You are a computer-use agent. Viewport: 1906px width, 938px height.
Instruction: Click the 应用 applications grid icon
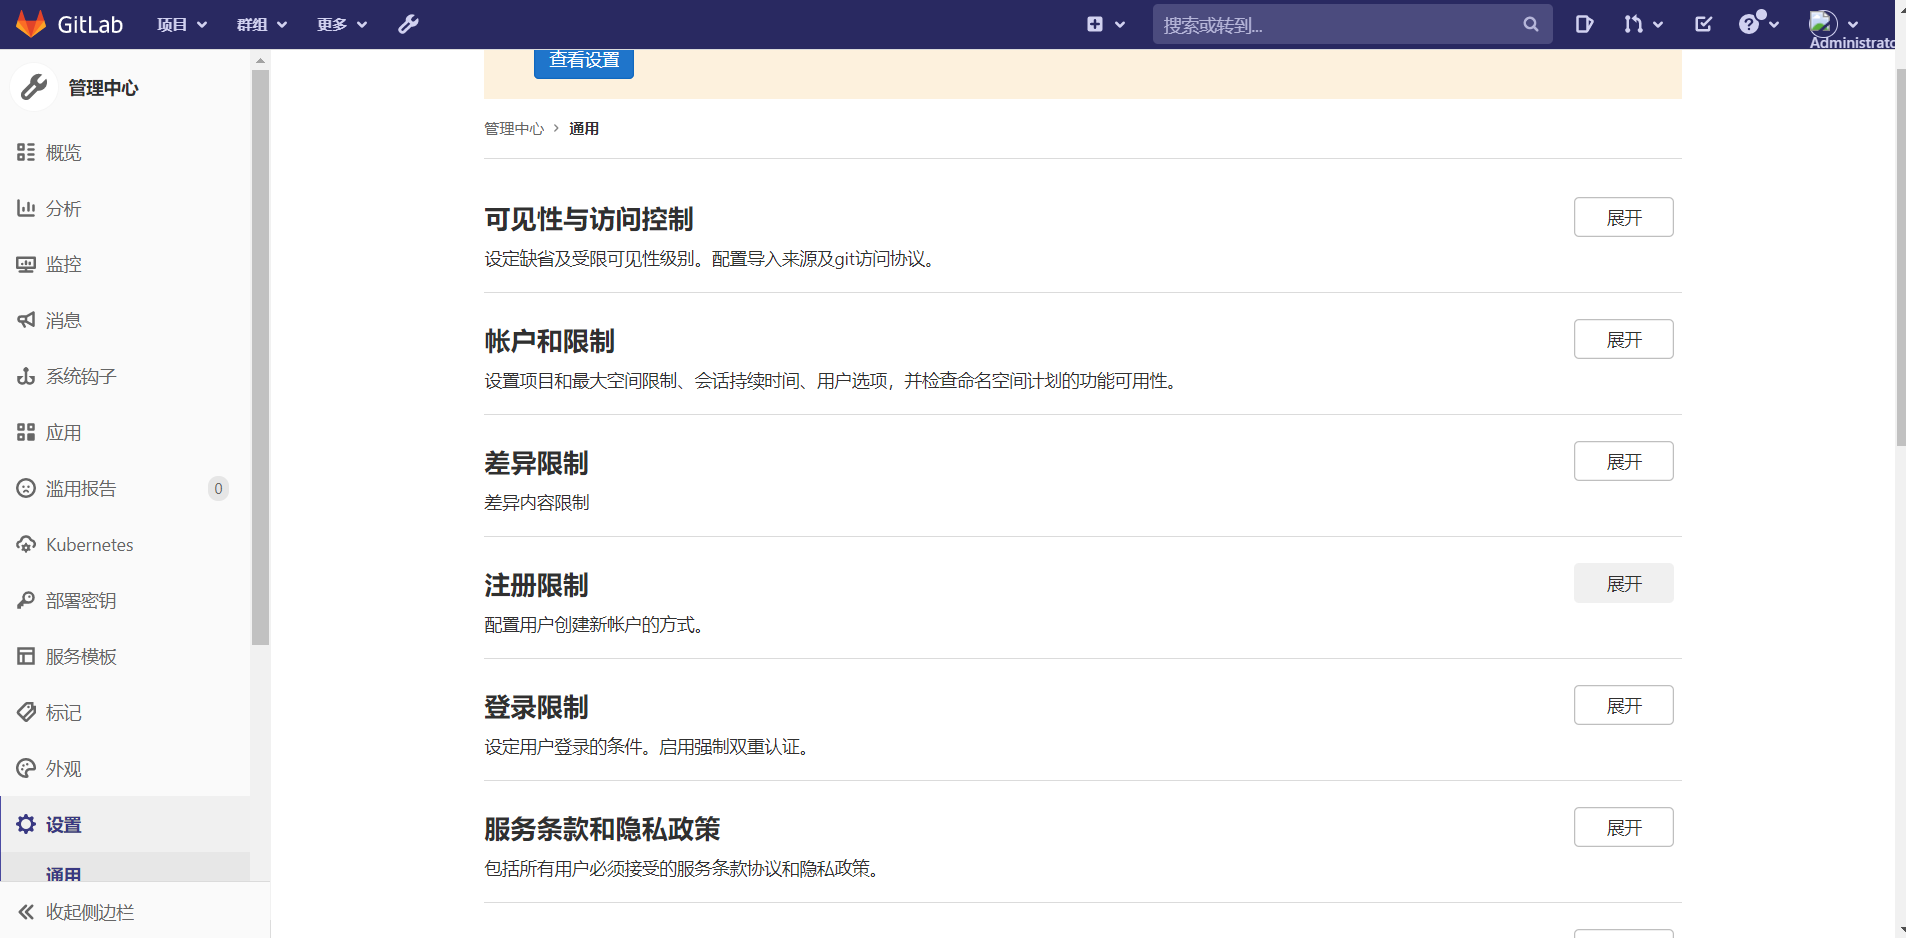coord(26,432)
